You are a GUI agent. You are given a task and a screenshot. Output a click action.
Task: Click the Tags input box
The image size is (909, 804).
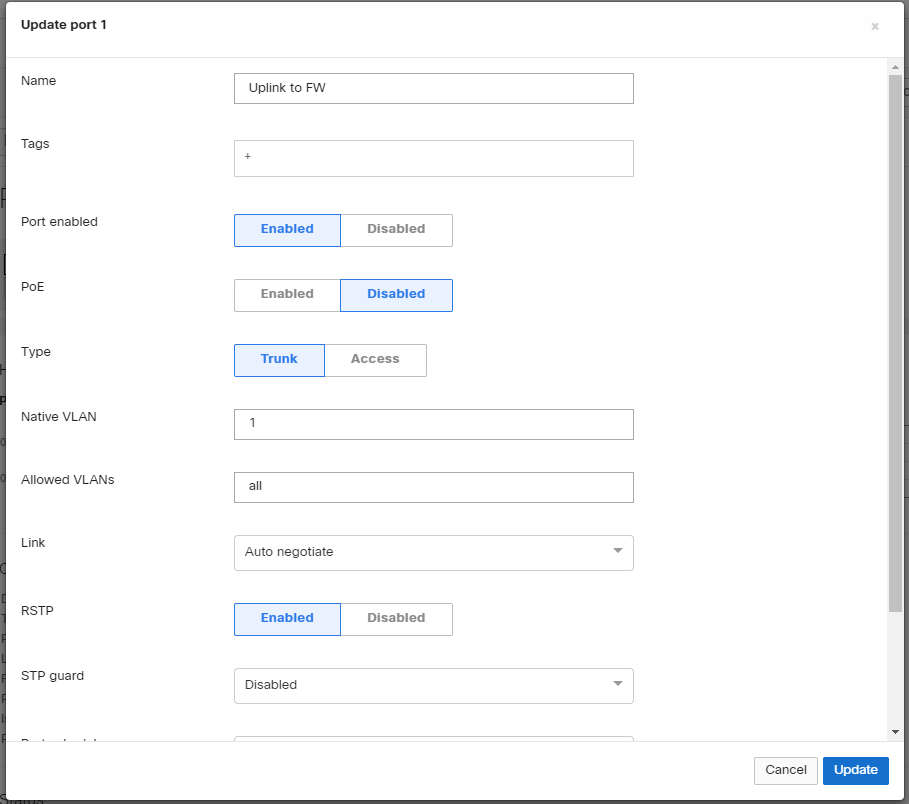pyautogui.click(x=433, y=158)
